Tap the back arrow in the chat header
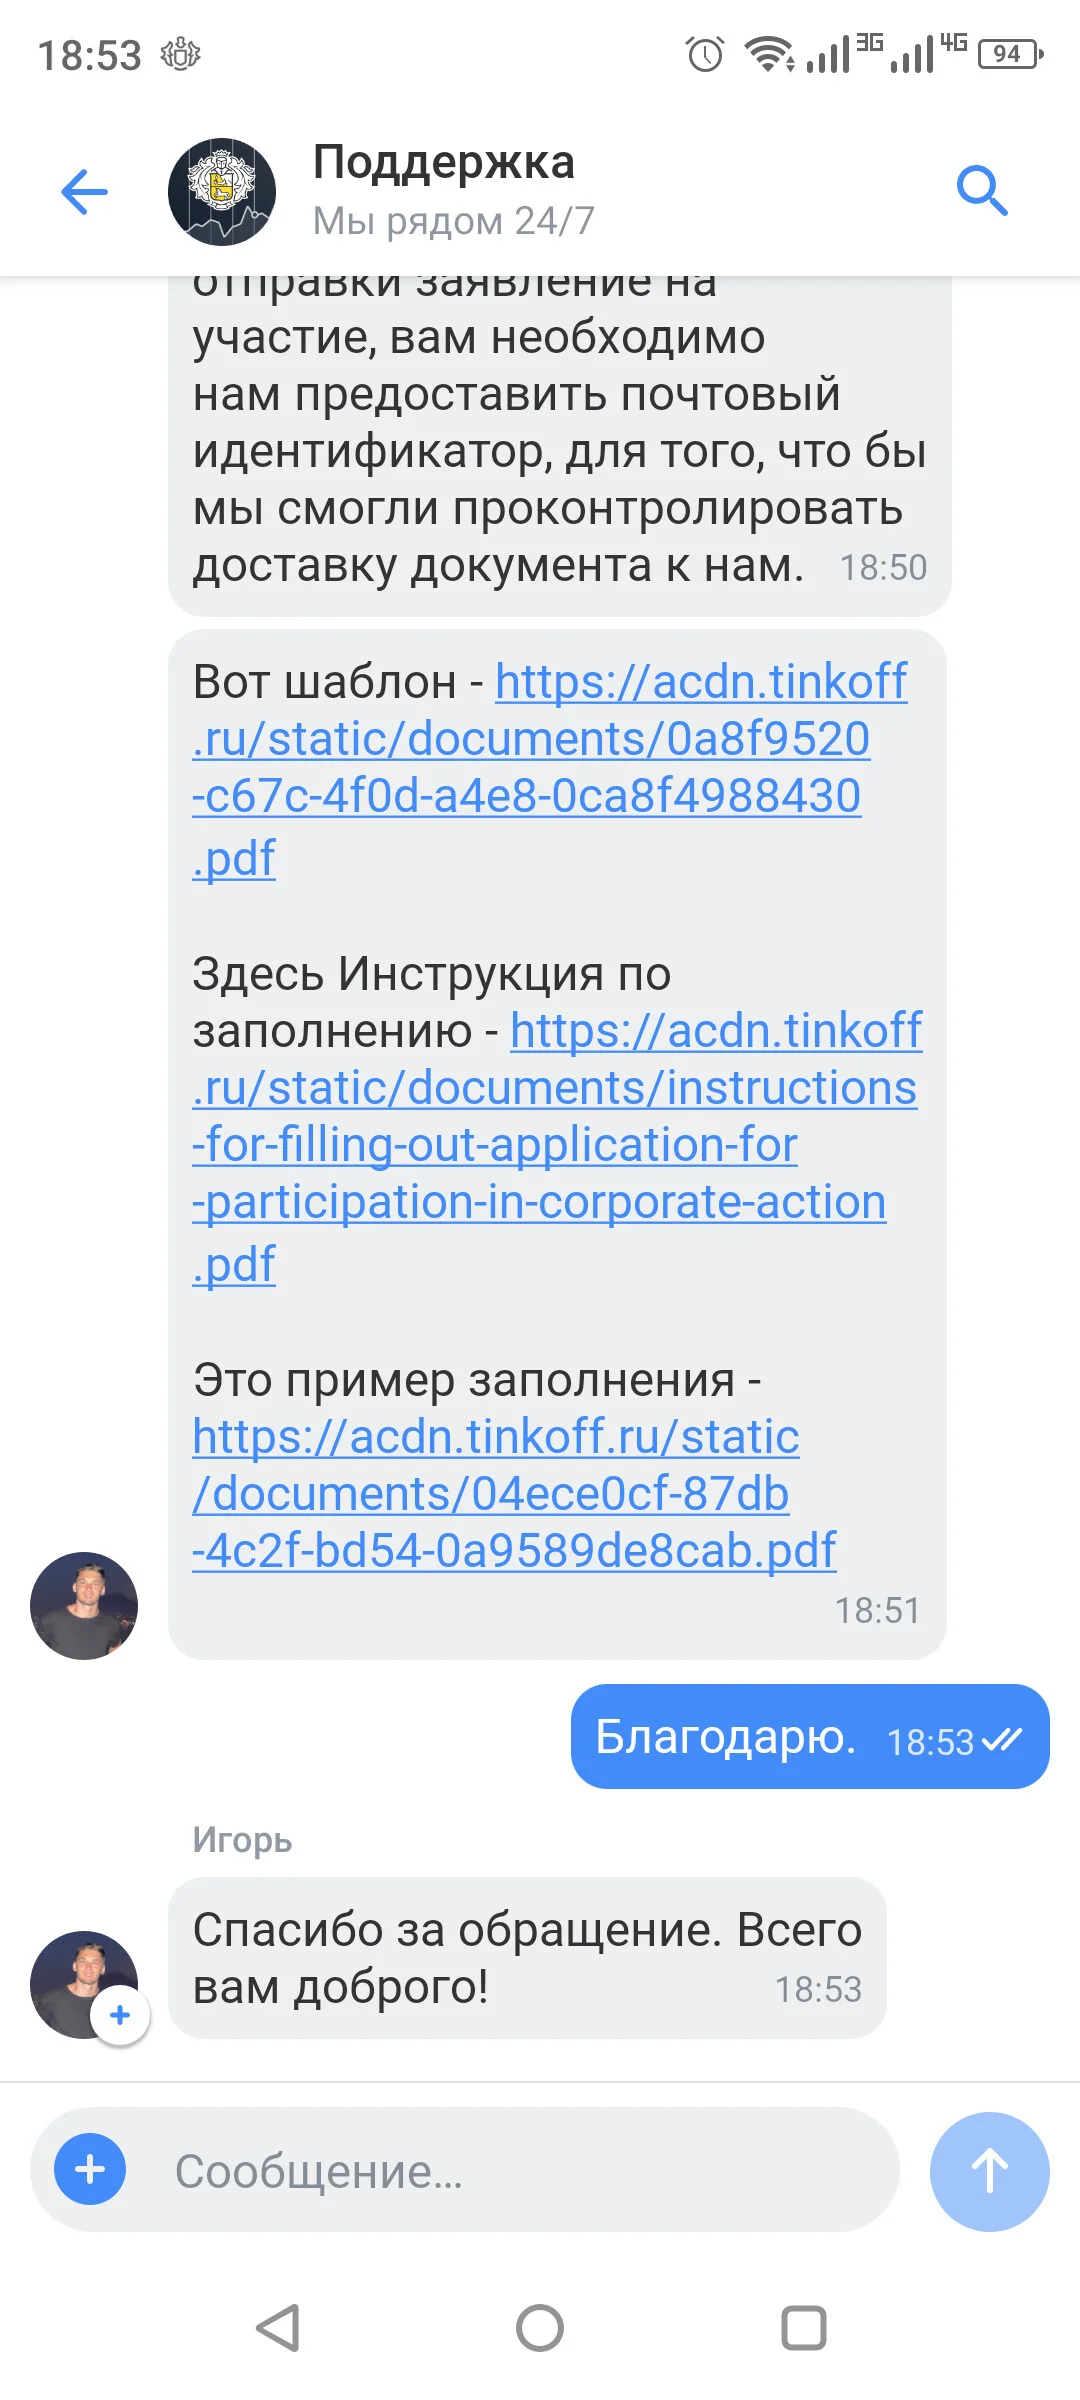This screenshot has width=1080, height=2400. tap(84, 191)
